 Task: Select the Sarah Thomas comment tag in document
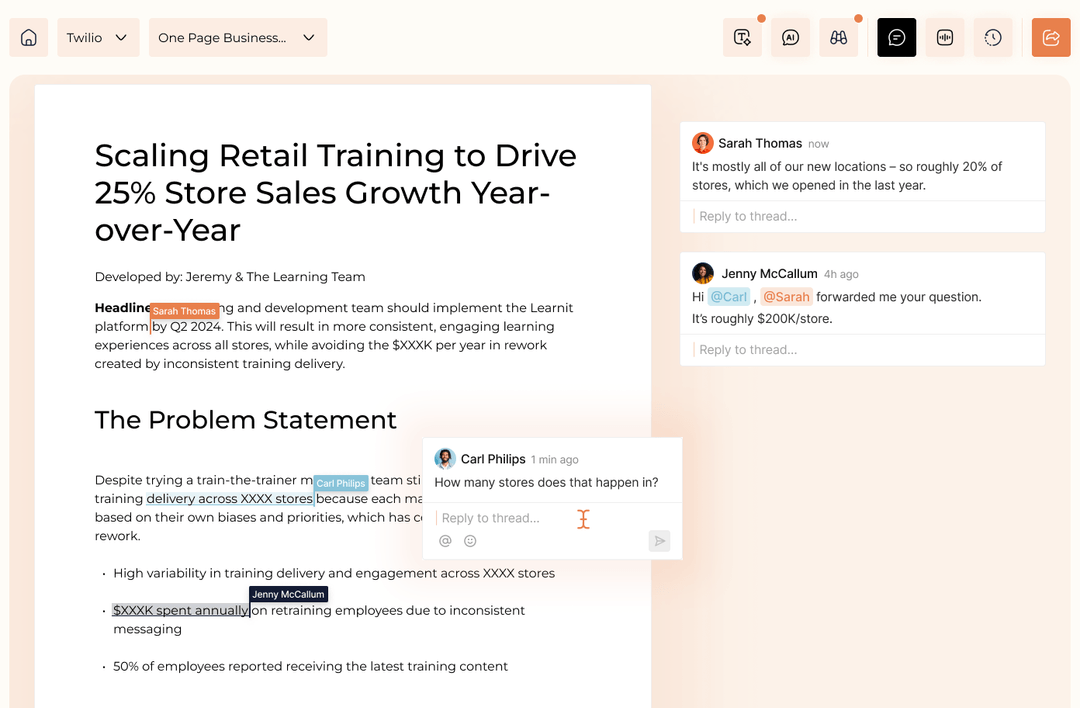click(184, 311)
